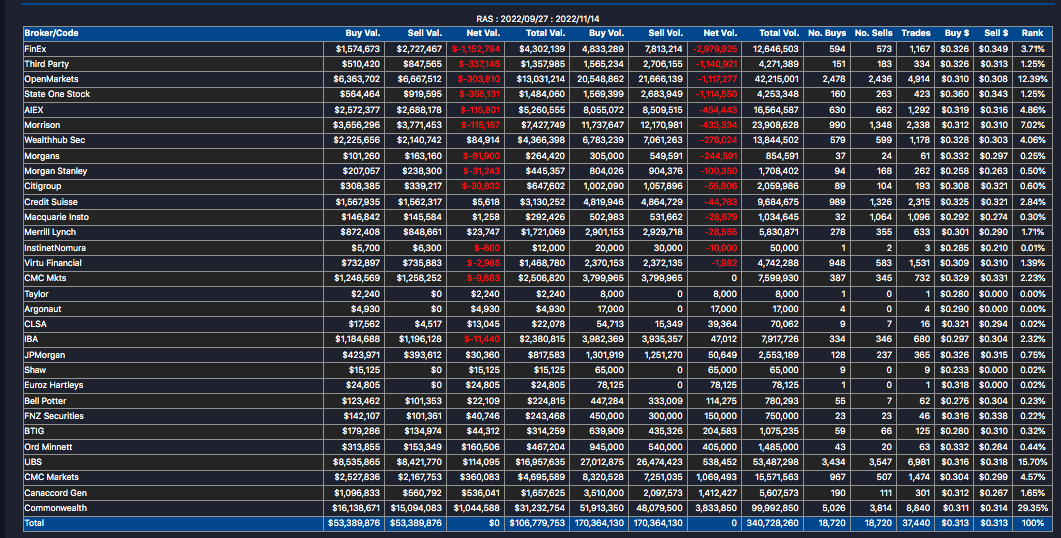Click the Total row label
Image resolution: width=1061 pixels, height=538 pixels.
point(35,523)
